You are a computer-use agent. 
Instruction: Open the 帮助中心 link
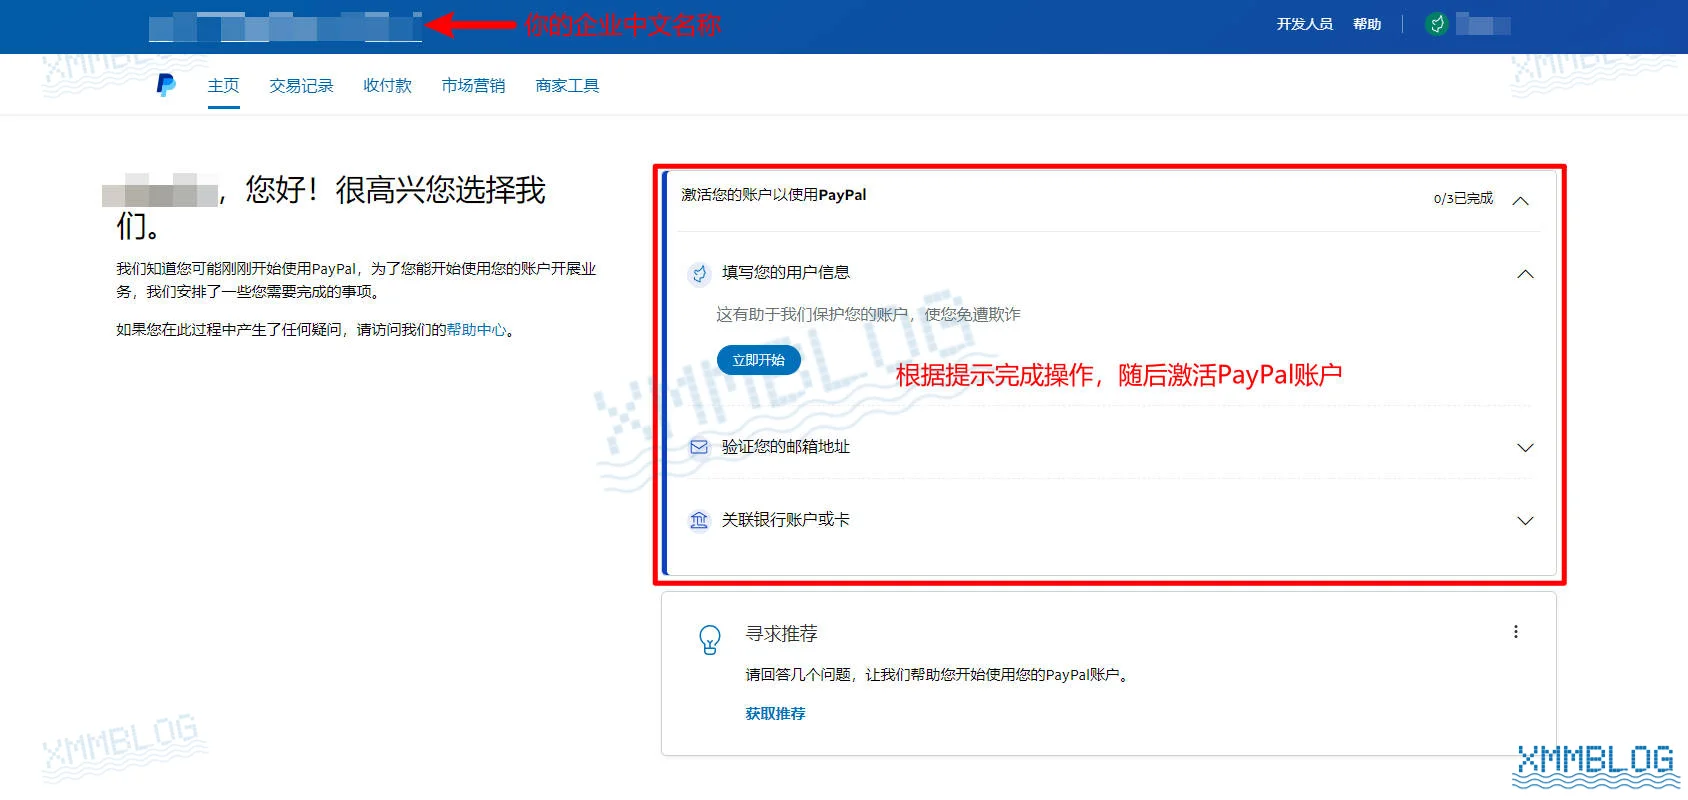(476, 330)
